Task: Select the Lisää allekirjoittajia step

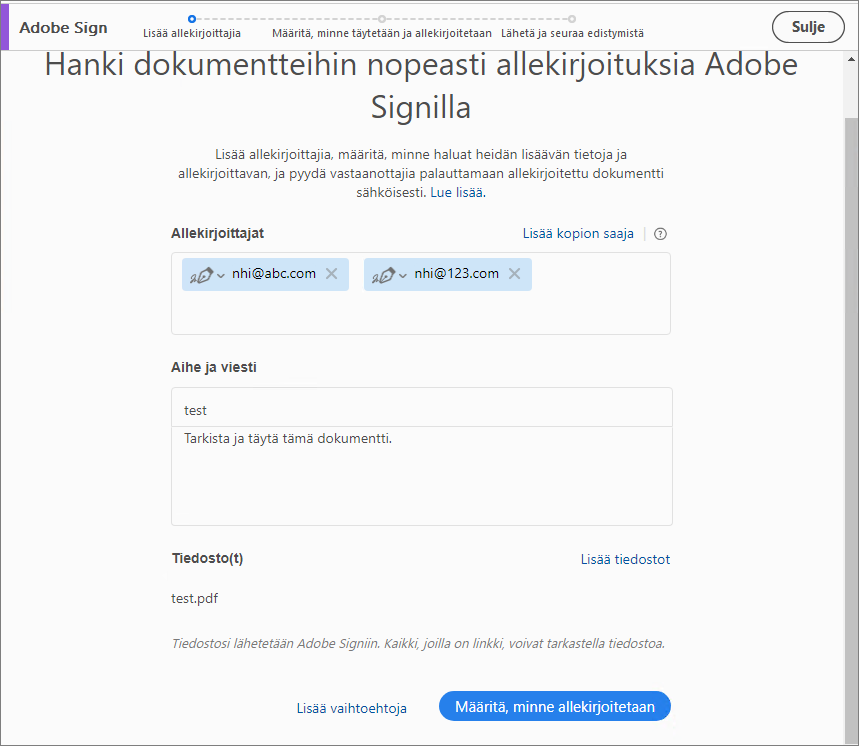Action: click(196, 33)
